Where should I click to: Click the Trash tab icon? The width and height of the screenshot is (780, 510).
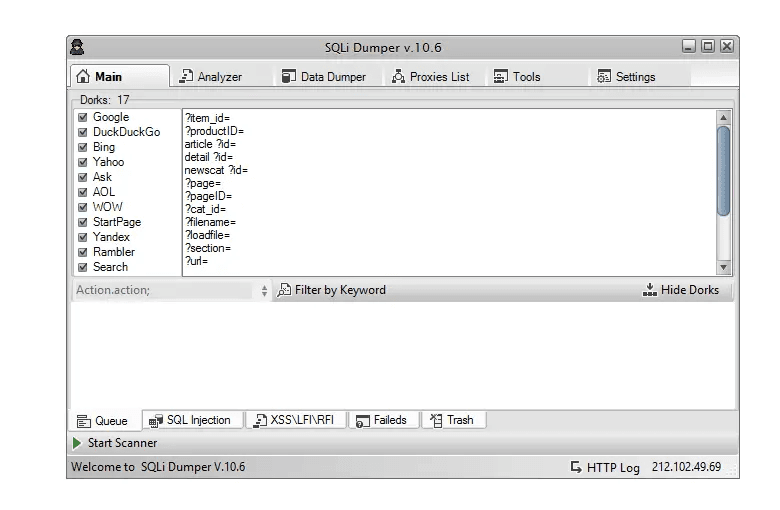pyautogui.click(x=436, y=420)
